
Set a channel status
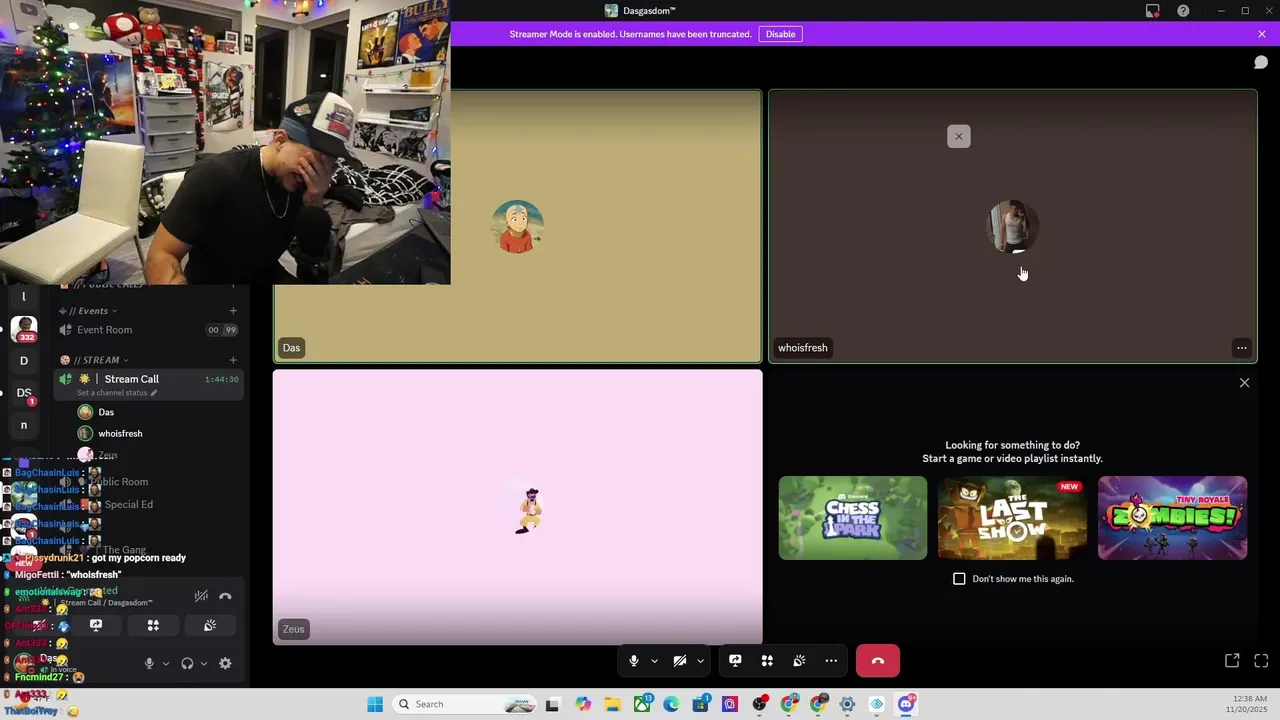coord(117,393)
